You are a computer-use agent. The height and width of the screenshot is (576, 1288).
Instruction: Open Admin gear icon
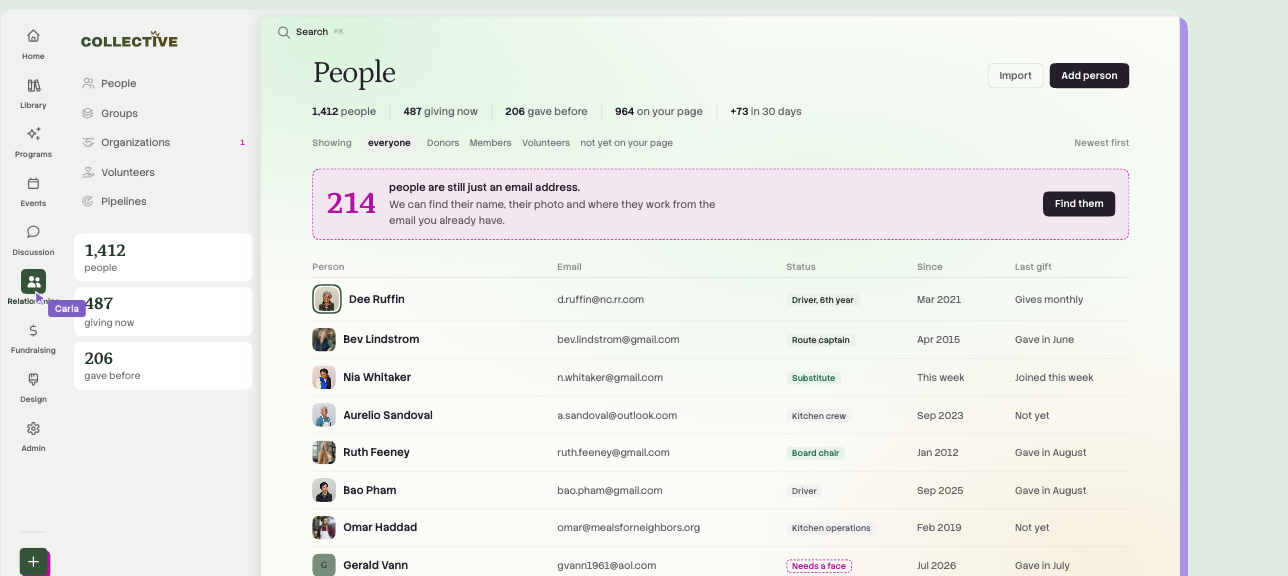click(33, 428)
